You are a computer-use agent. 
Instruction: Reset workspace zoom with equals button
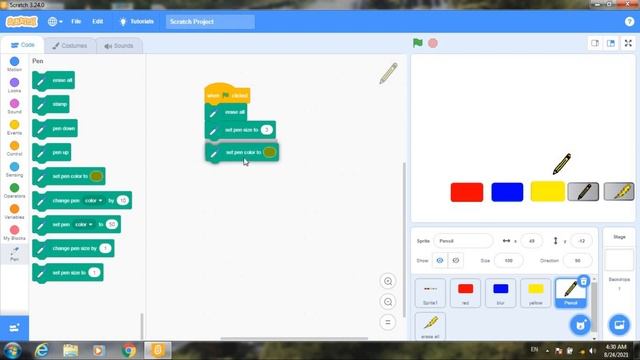(388, 322)
